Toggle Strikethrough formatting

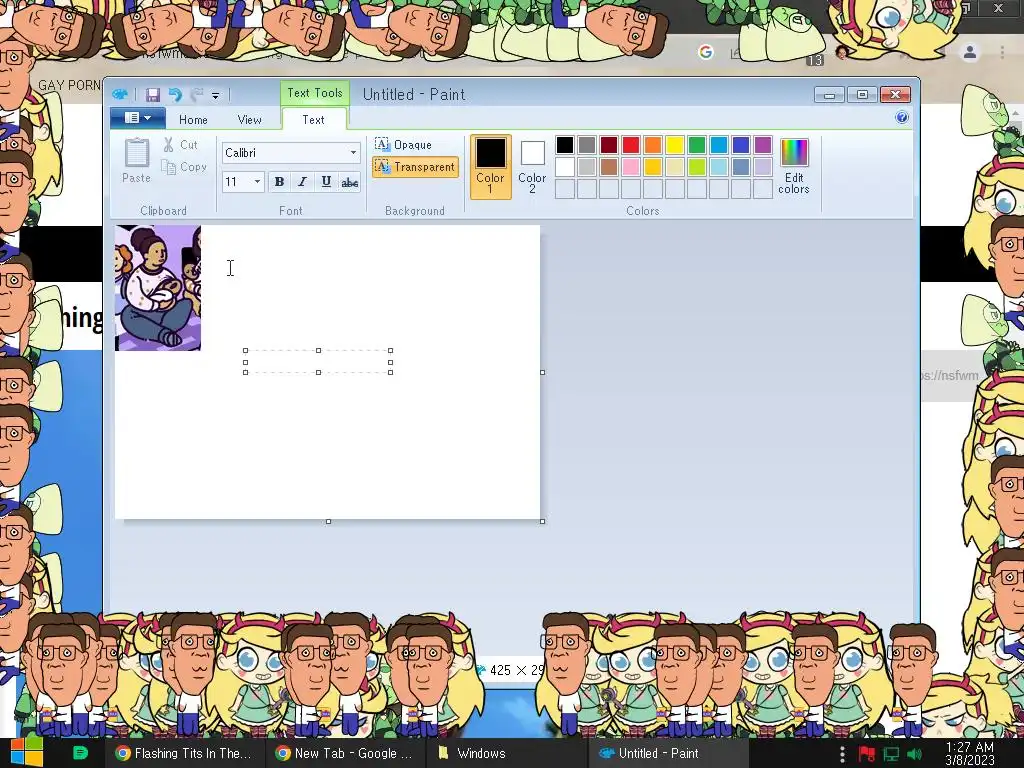349,182
